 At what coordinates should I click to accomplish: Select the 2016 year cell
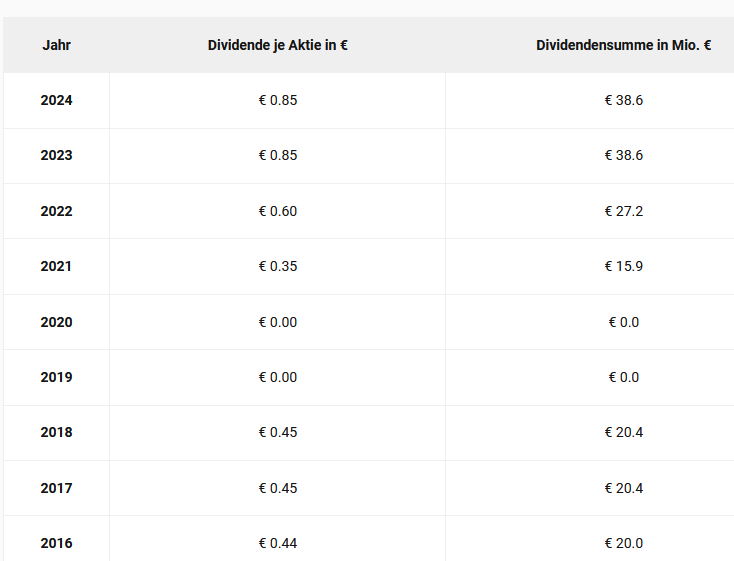(x=56, y=543)
